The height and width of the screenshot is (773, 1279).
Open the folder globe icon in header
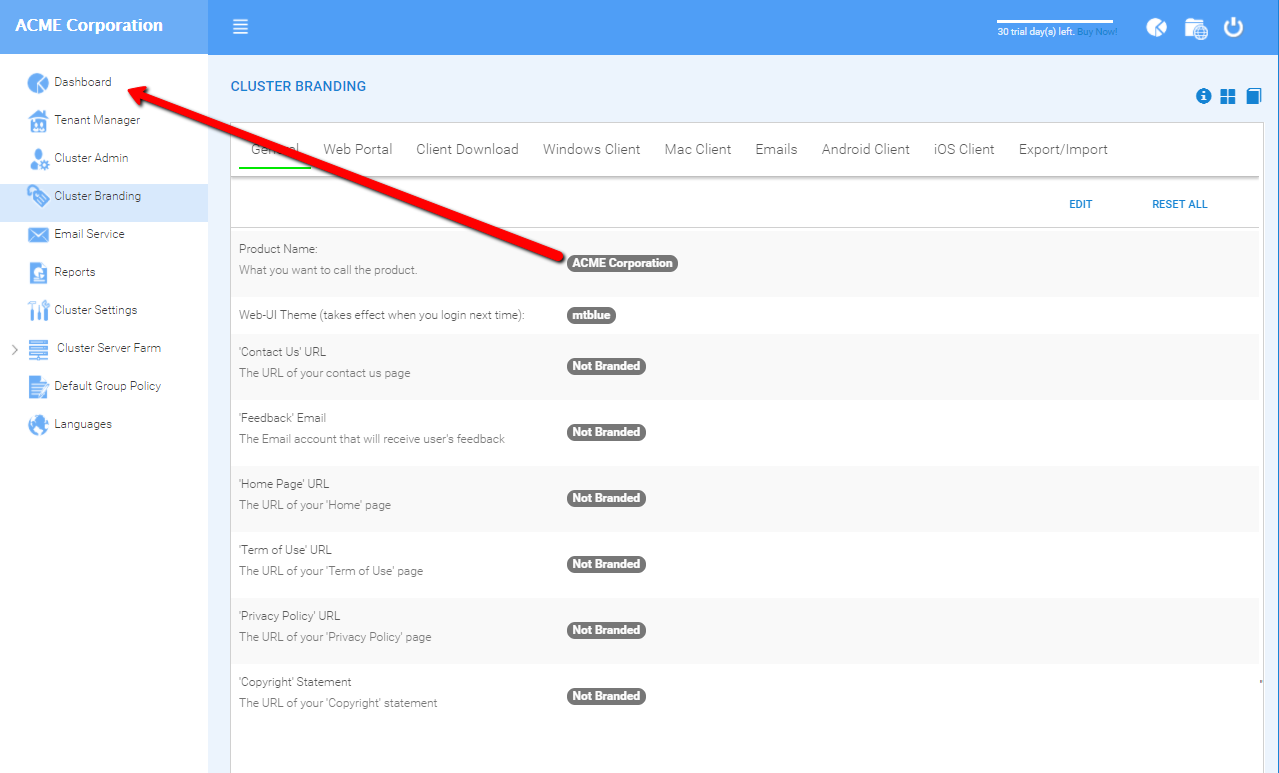point(1195,28)
